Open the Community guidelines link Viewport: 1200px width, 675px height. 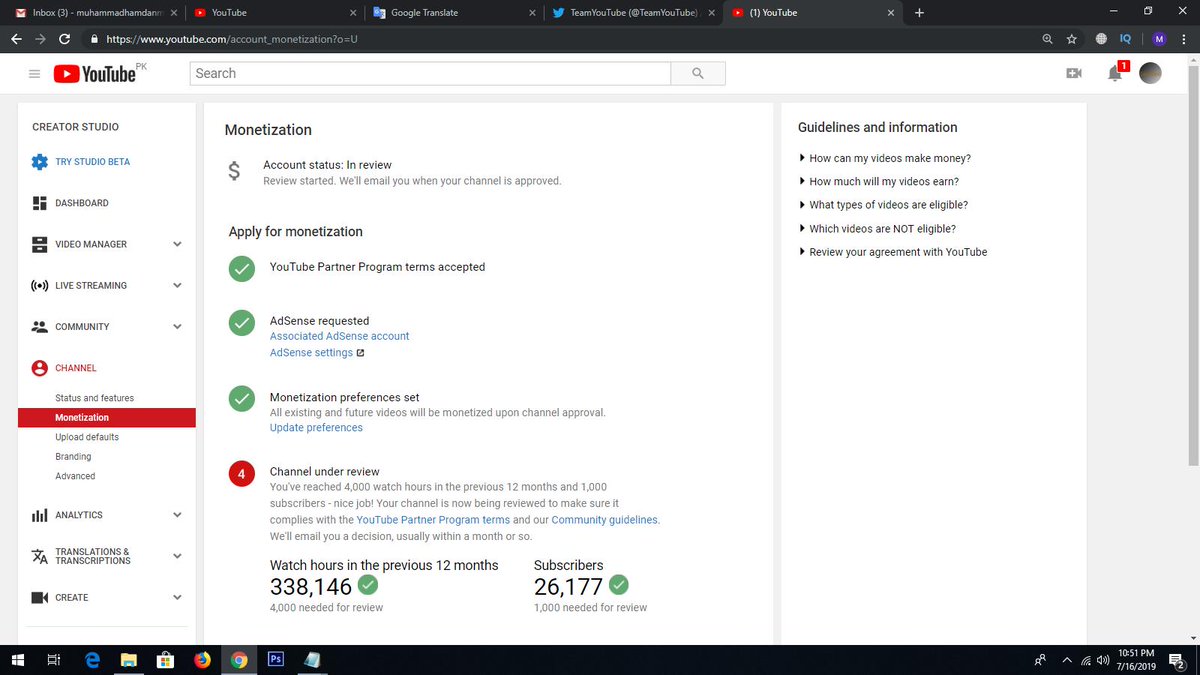click(604, 520)
